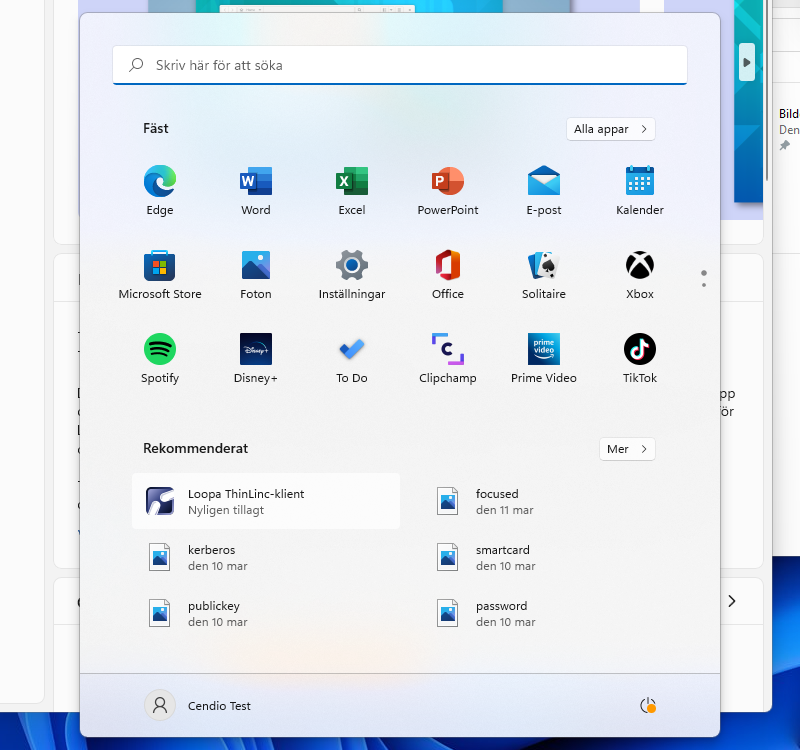800x750 pixels.
Task: Open the Solitaire game
Action: [543, 274]
